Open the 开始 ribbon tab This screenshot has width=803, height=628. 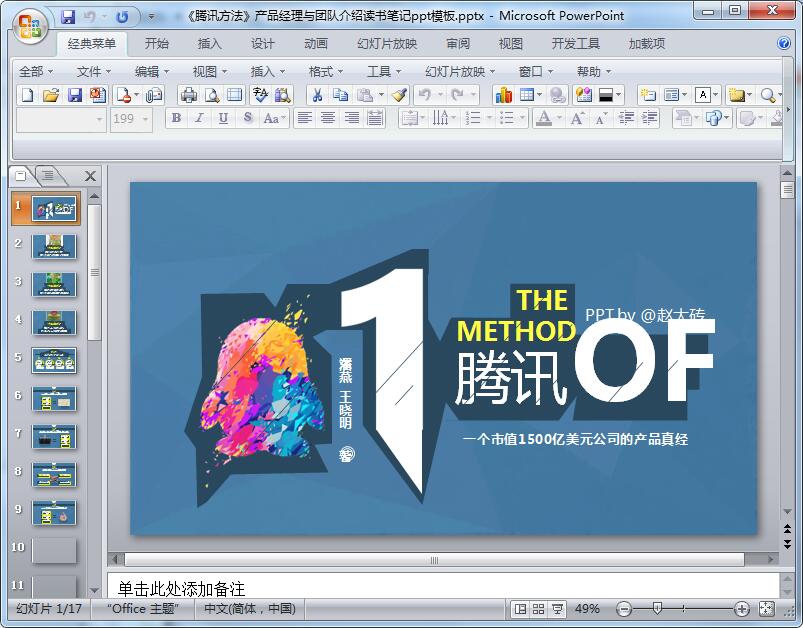click(x=156, y=44)
